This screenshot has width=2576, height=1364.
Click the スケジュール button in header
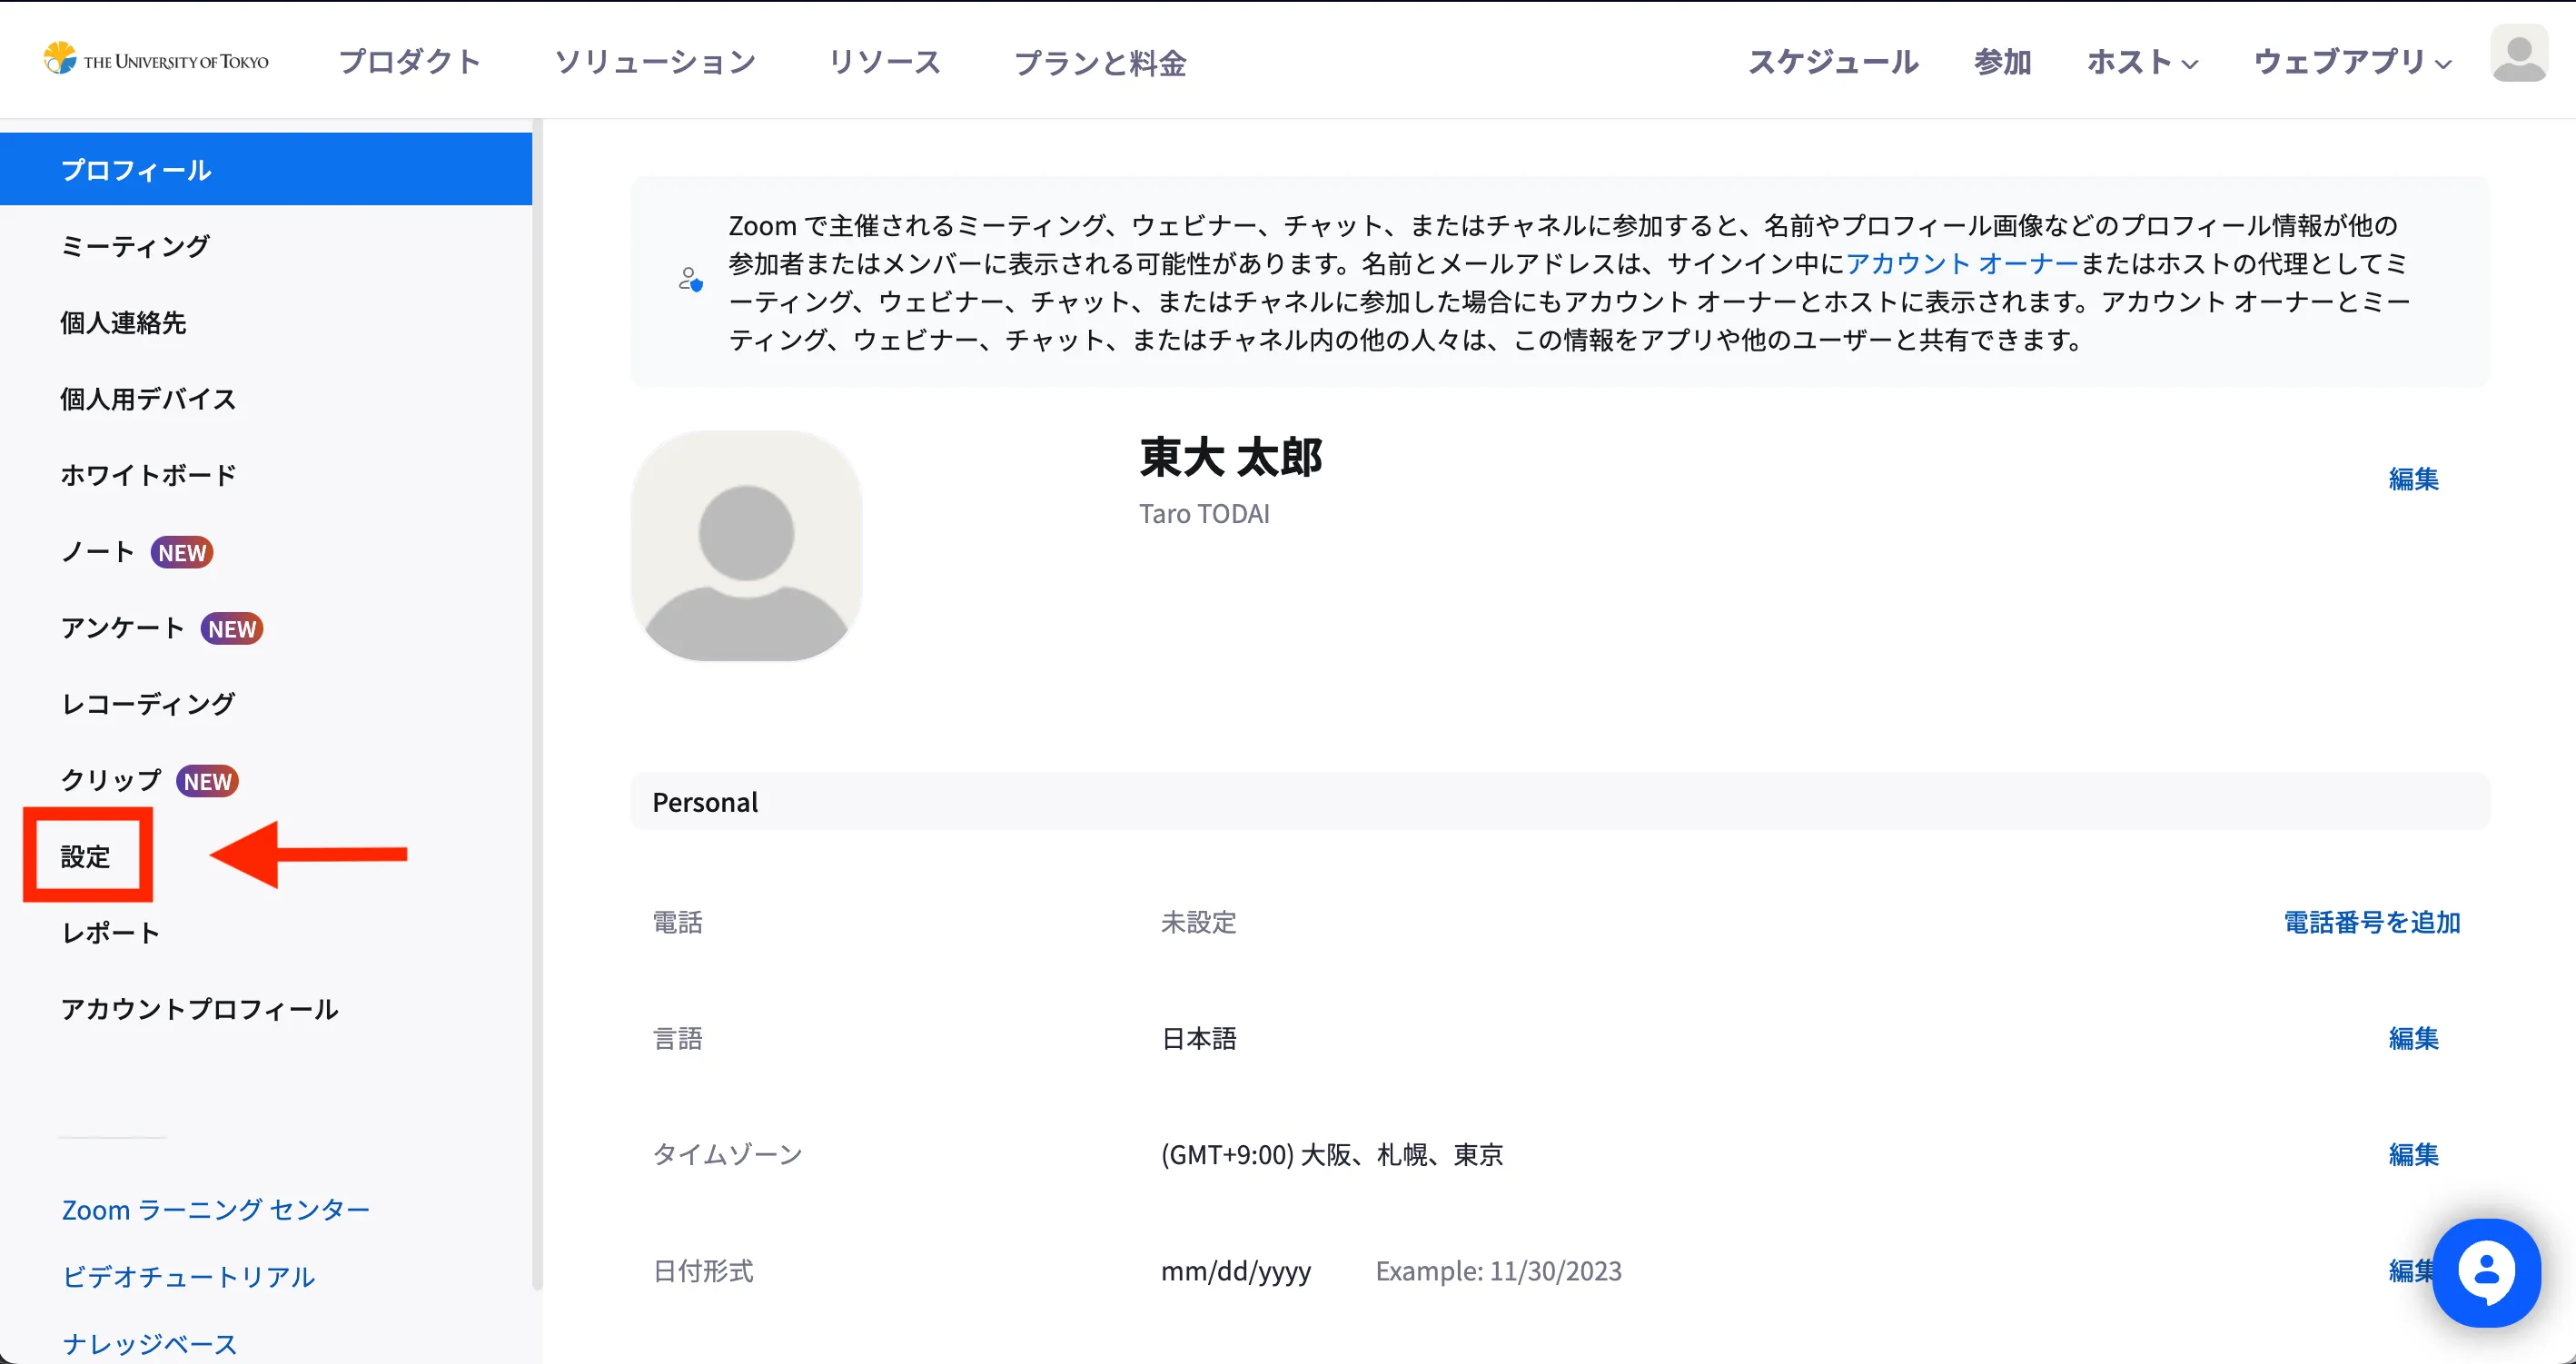(x=1832, y=62)
